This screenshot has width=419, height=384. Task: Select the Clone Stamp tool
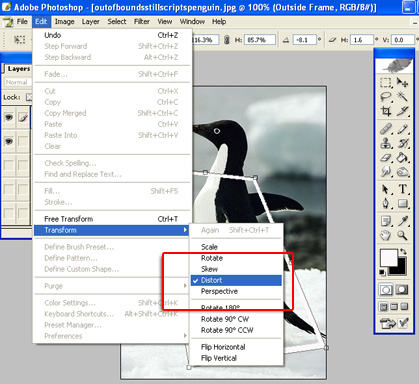[386, 143]
